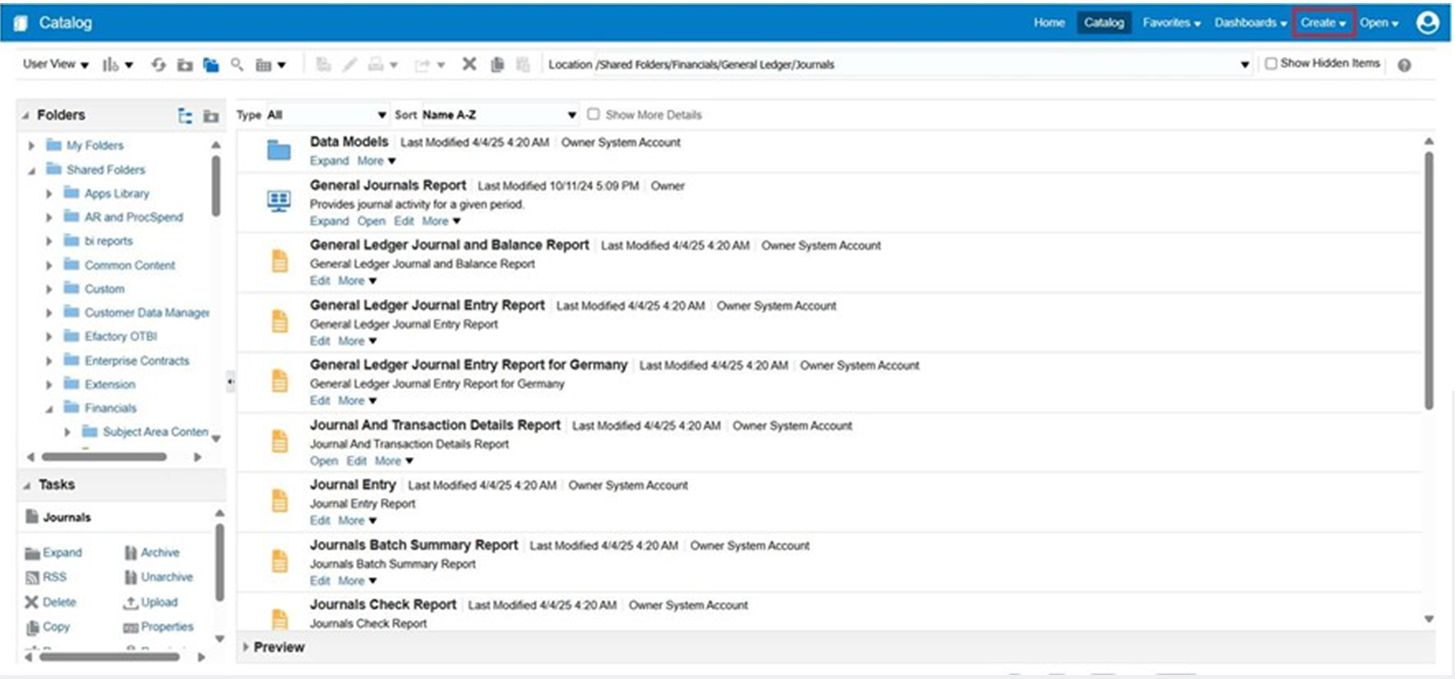Open the user profile icon
The height and width of the screenshot is (679, 1455).
tap(1428, 22)
